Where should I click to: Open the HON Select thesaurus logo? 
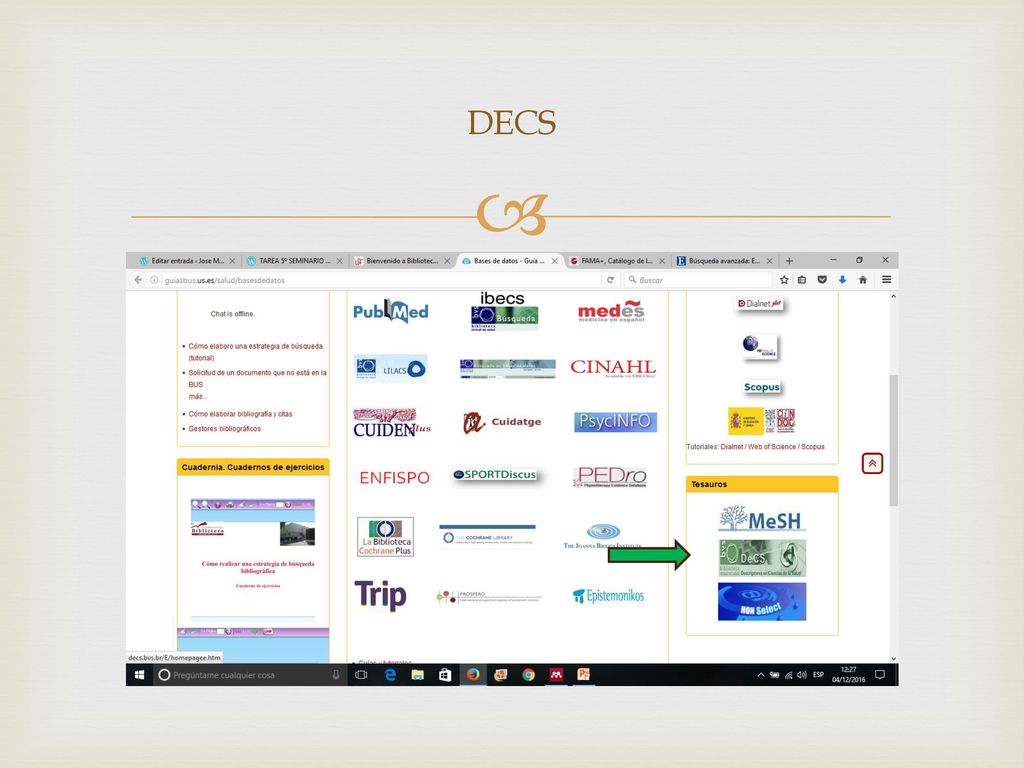click(x=762, y=601)
